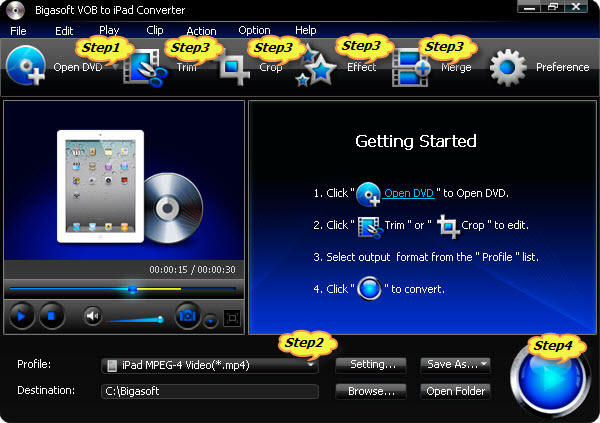Click the Getting Started heading

(416, 141)
